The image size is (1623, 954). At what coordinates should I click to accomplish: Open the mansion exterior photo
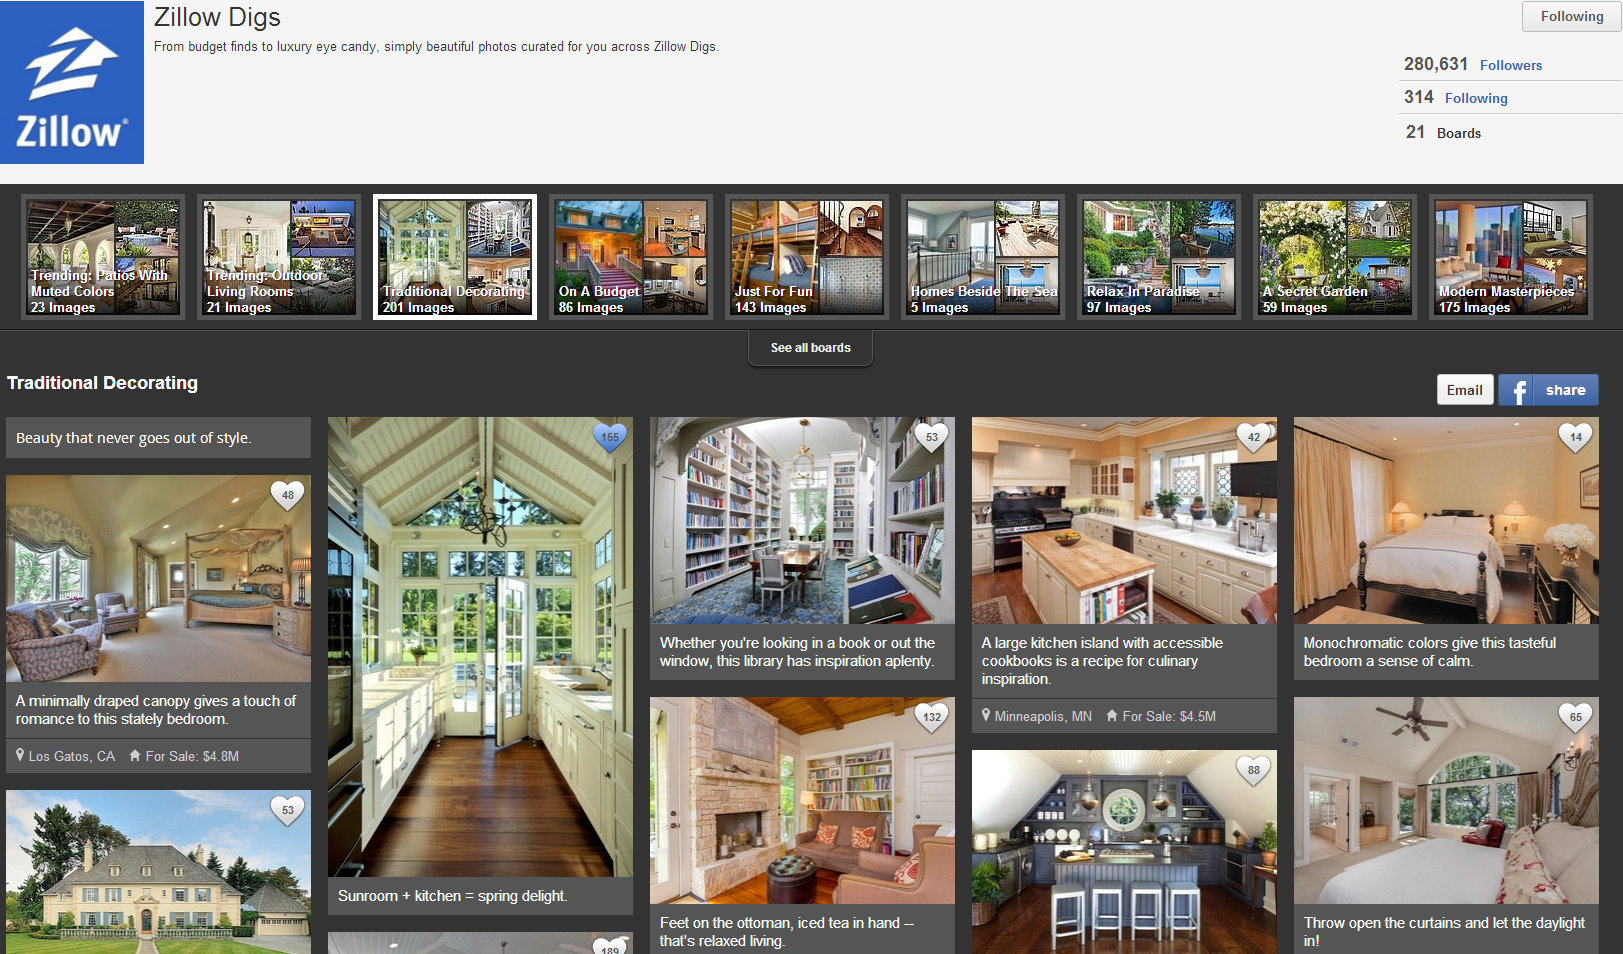[158, 872]
